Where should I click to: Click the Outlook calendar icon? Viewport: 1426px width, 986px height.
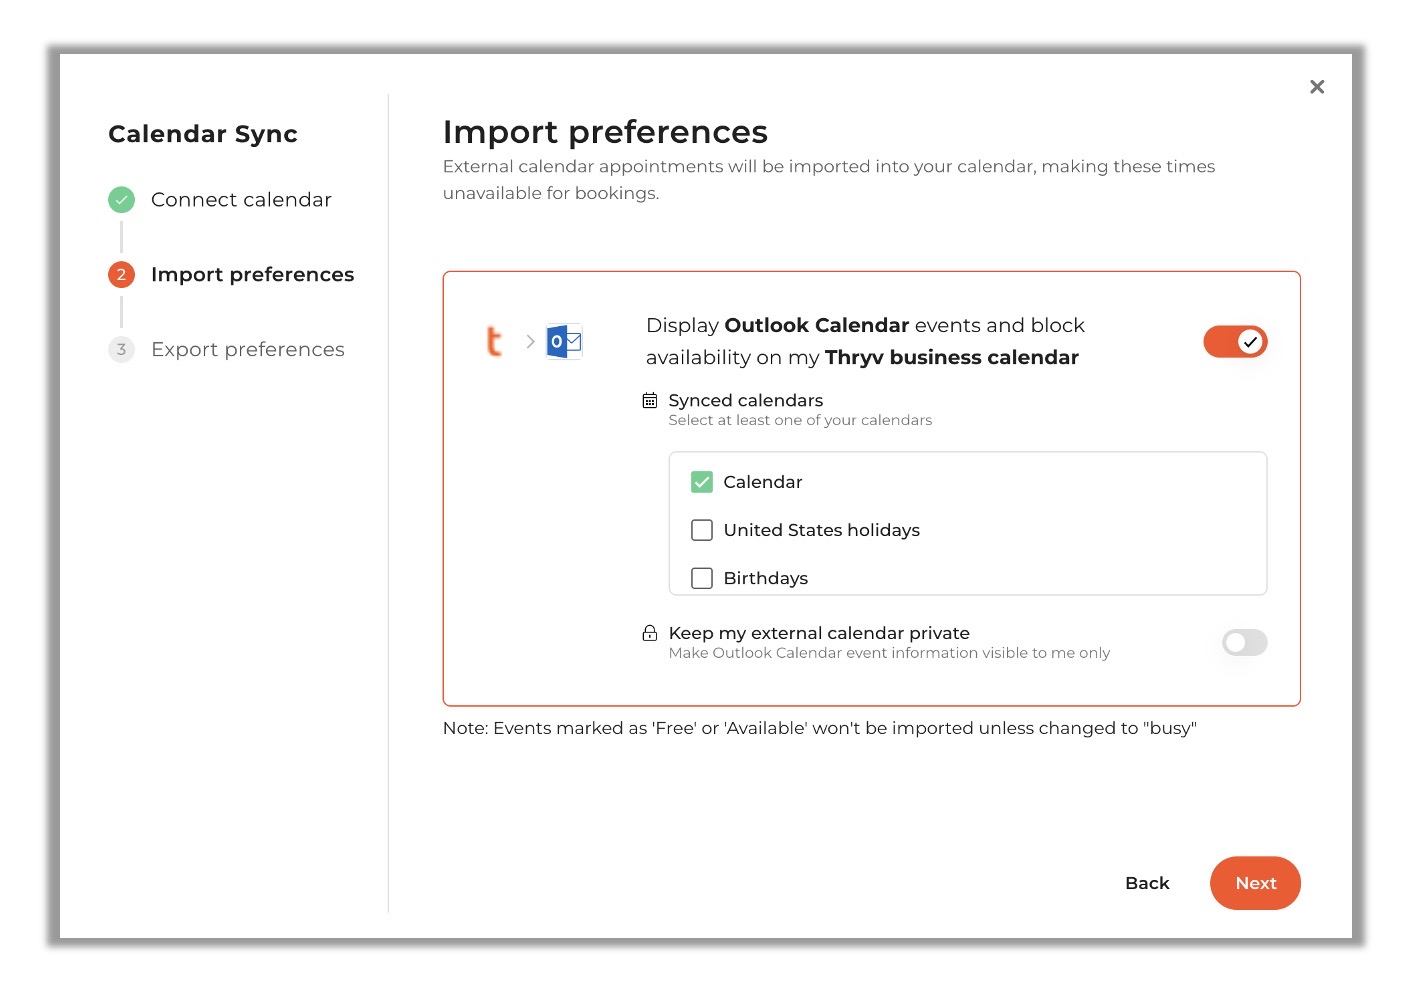pyautogui.click(x=564, y=341)
